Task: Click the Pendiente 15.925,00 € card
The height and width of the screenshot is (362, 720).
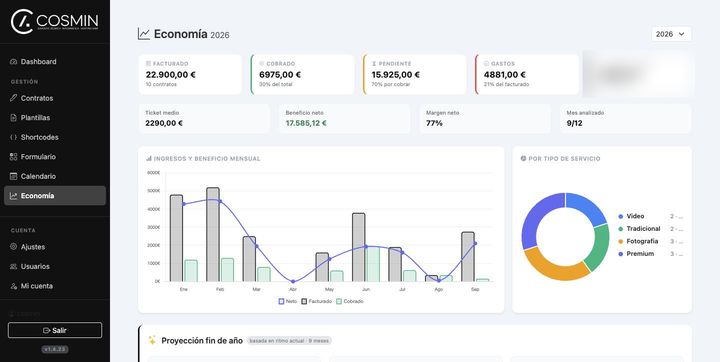Action: tap(415, 74)
